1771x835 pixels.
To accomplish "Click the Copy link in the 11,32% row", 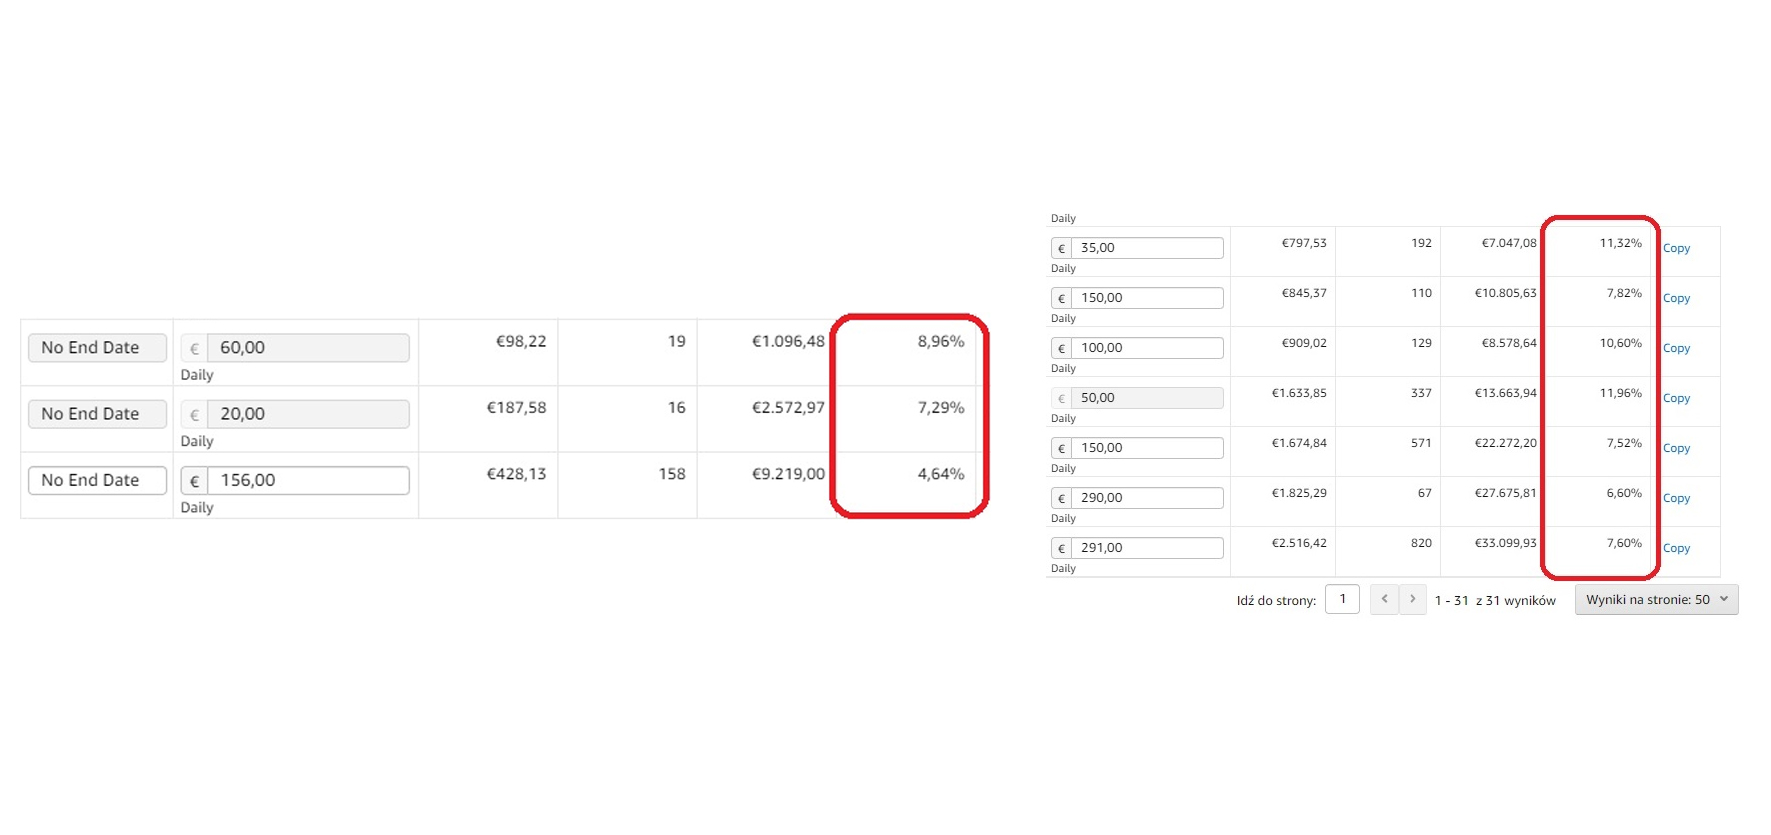I will (x=1676, y=248).
